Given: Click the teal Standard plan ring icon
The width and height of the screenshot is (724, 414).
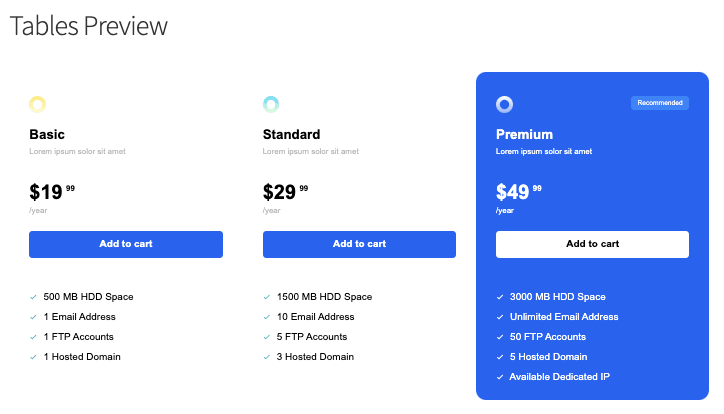Looking at the screenshot, I should [271, 104].
